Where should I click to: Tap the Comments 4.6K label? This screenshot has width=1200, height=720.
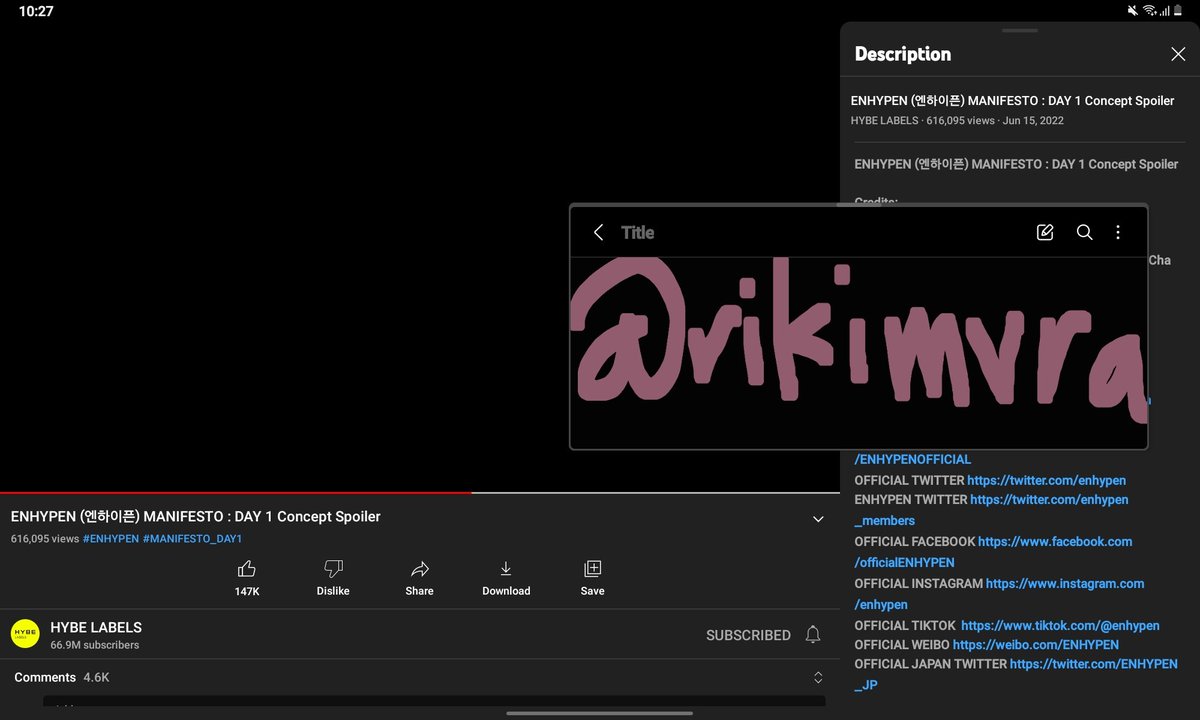pyautogui.click(x=62, y=678)
